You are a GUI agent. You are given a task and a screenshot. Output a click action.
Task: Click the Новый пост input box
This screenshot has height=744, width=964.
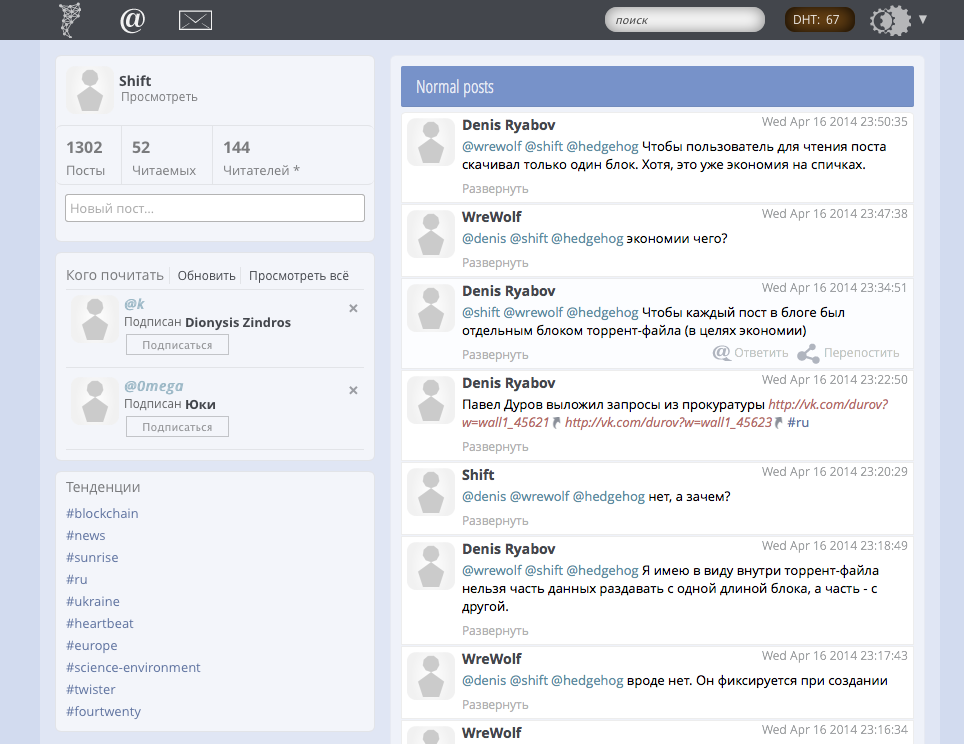(215, 208)
